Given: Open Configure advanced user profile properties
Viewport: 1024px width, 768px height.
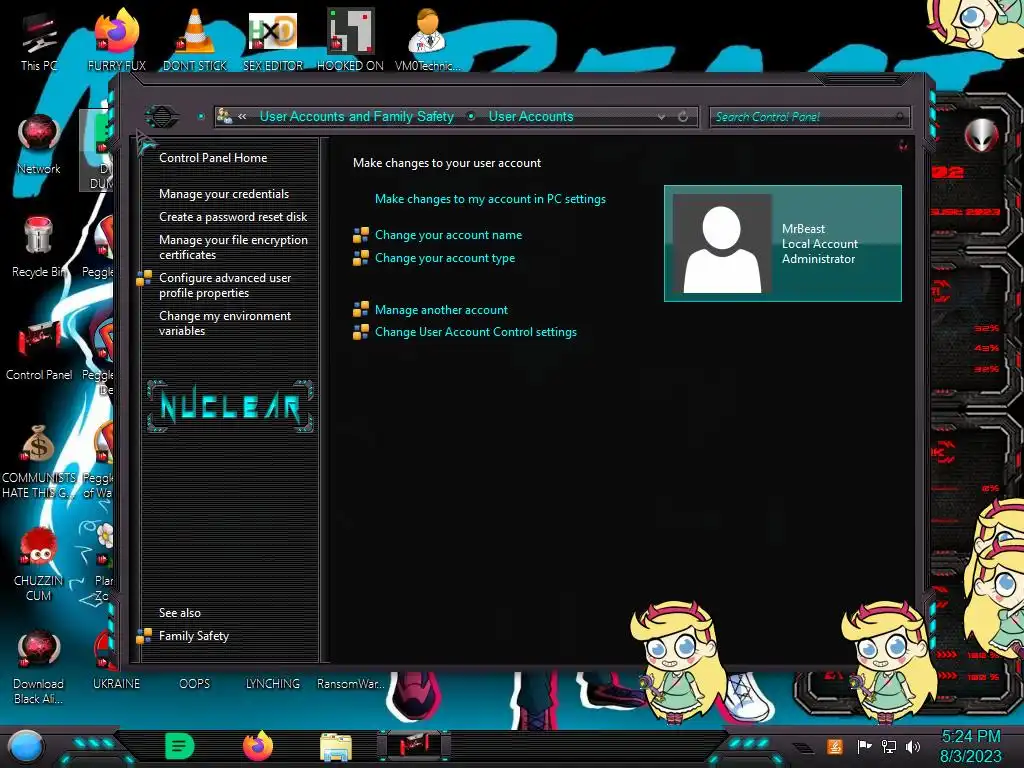Looking at the screenshot, I should tap(225, 285).
